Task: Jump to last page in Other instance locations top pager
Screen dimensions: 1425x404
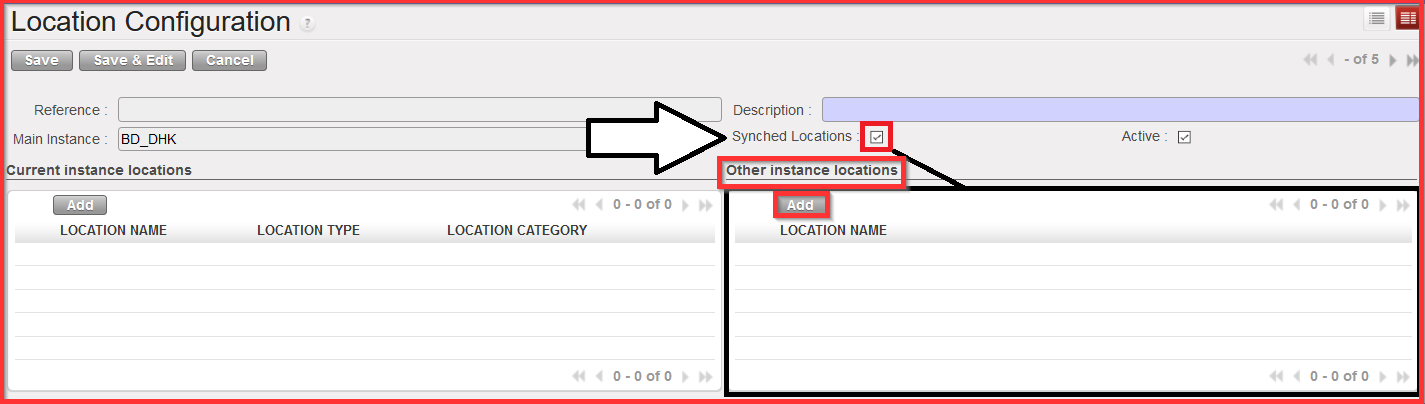Action: pyautogui.click(x=1402, y=205)
